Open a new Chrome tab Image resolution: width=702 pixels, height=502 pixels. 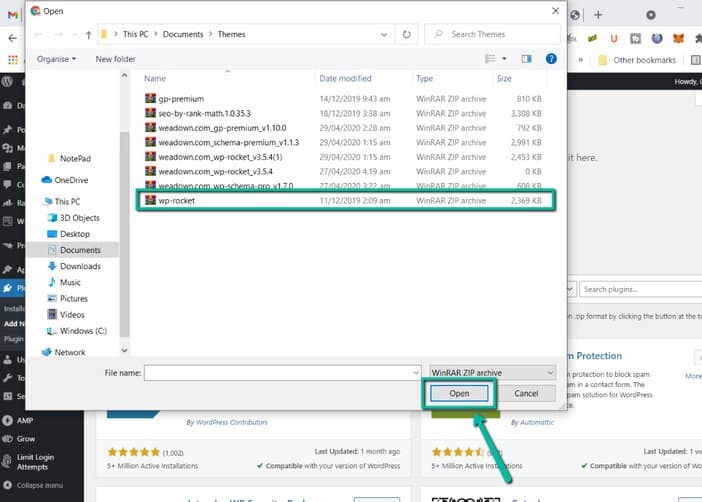598,15
